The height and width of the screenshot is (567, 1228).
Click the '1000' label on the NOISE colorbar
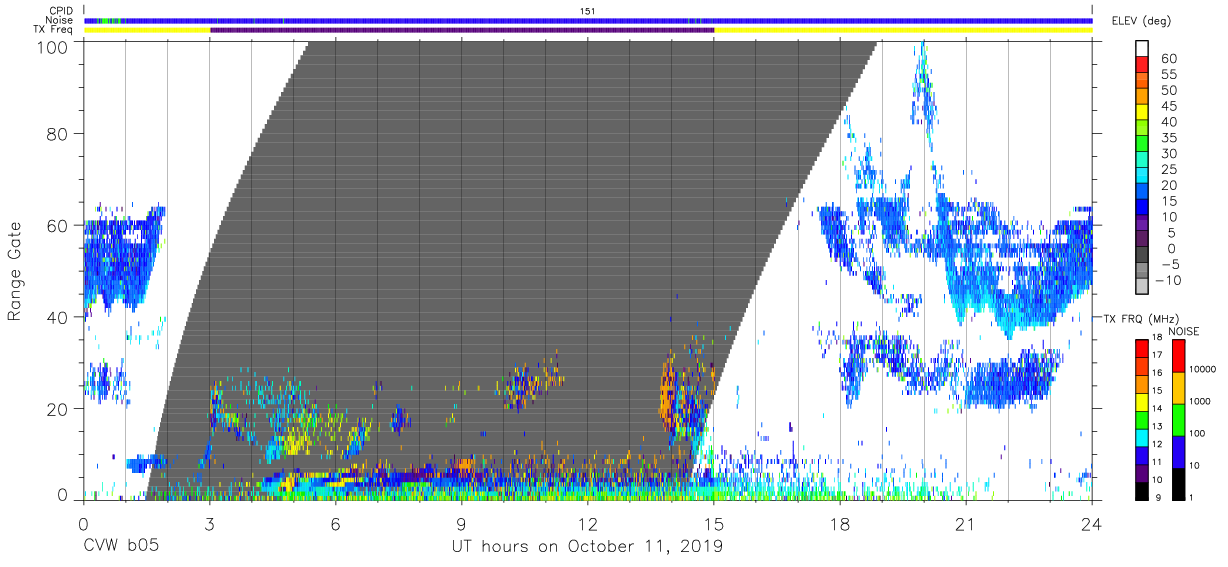click(x=1201, y=402)
